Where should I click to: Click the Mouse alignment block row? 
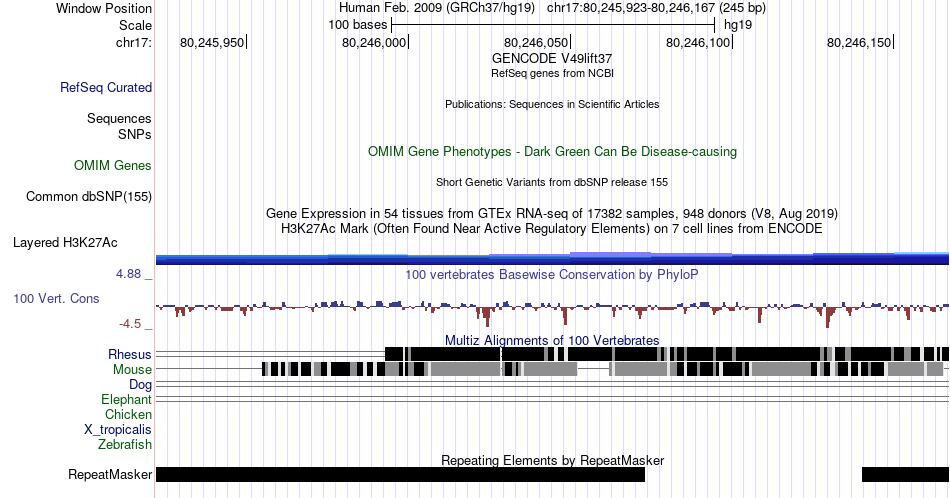point(603,369)
